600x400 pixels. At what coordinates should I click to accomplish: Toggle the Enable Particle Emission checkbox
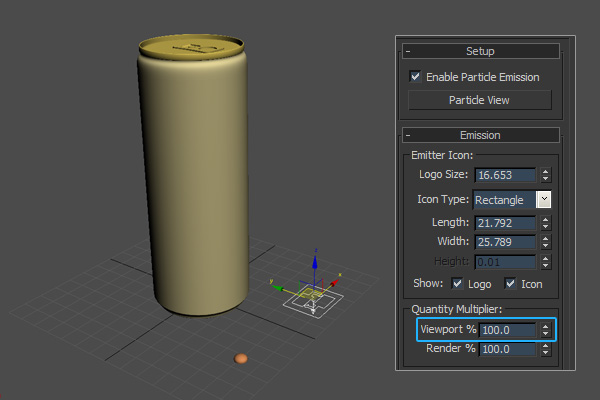(415, 76)
